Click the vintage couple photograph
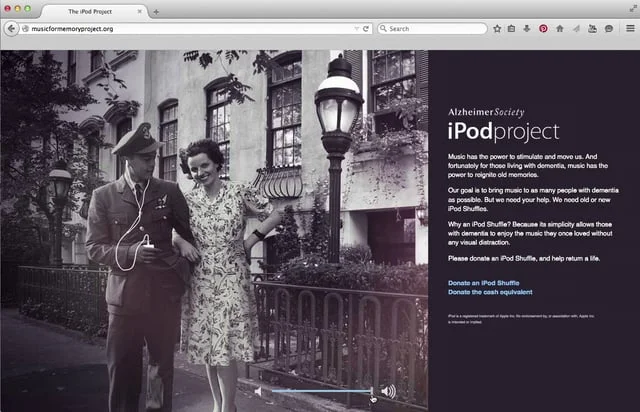The image size is (640, 412). pos(214,231)
